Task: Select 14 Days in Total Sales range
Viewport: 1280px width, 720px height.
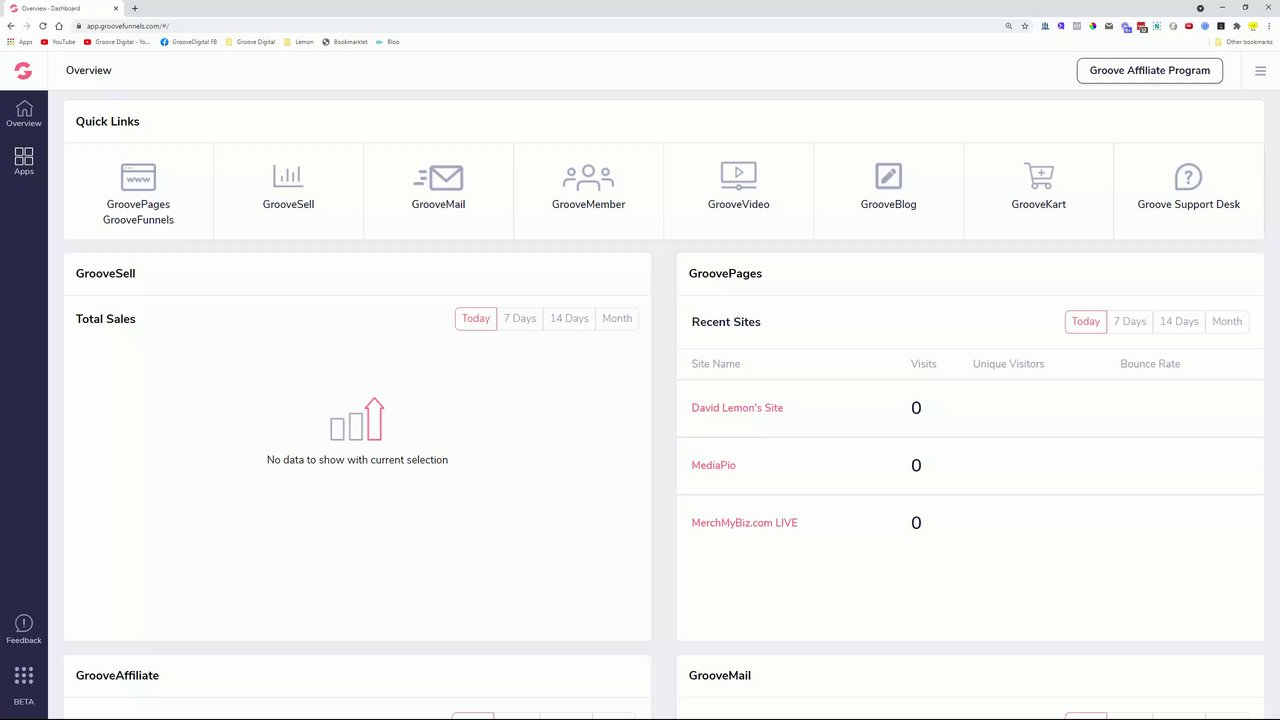Action: (x=569, y=319)
